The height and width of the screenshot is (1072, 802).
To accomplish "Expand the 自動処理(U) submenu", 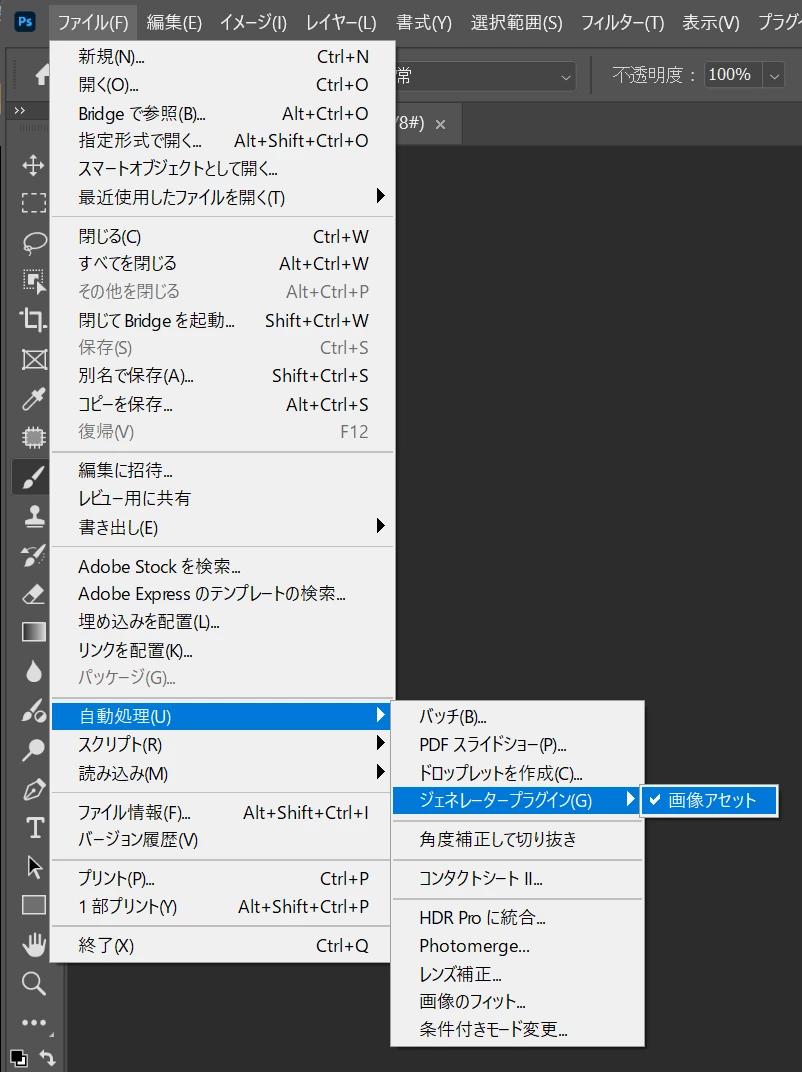I will tap(223, 716).
